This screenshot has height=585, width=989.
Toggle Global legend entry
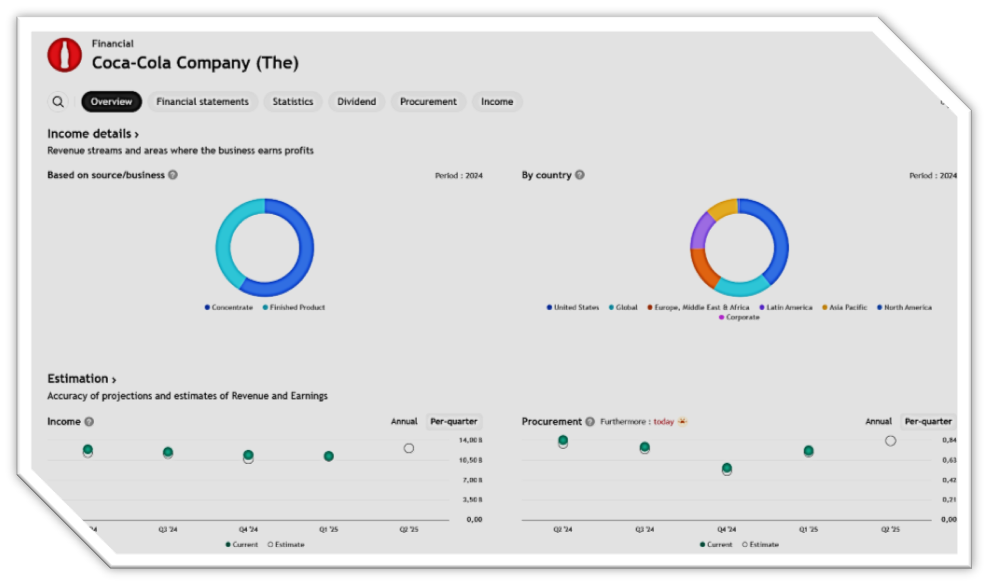point(623,307)
